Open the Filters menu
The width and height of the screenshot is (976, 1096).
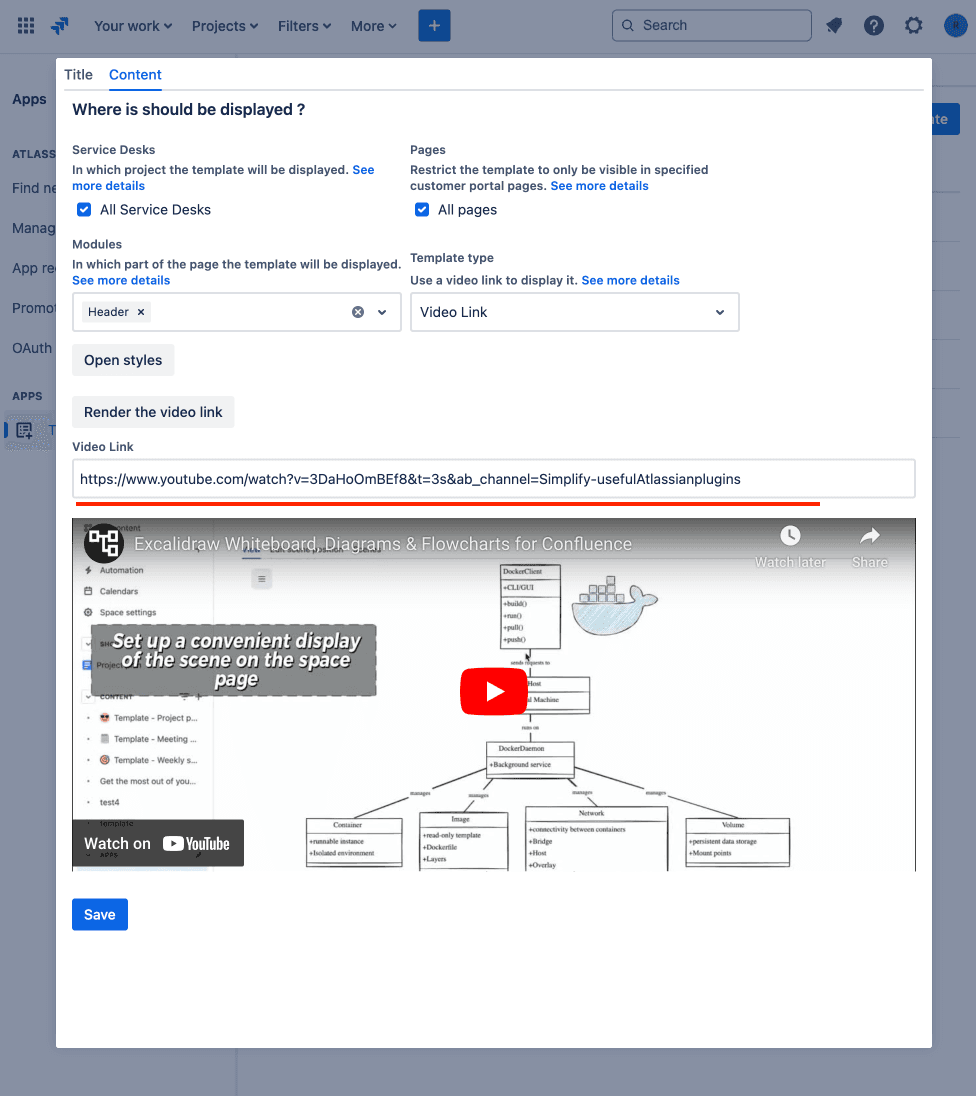[x=305, y=26]
